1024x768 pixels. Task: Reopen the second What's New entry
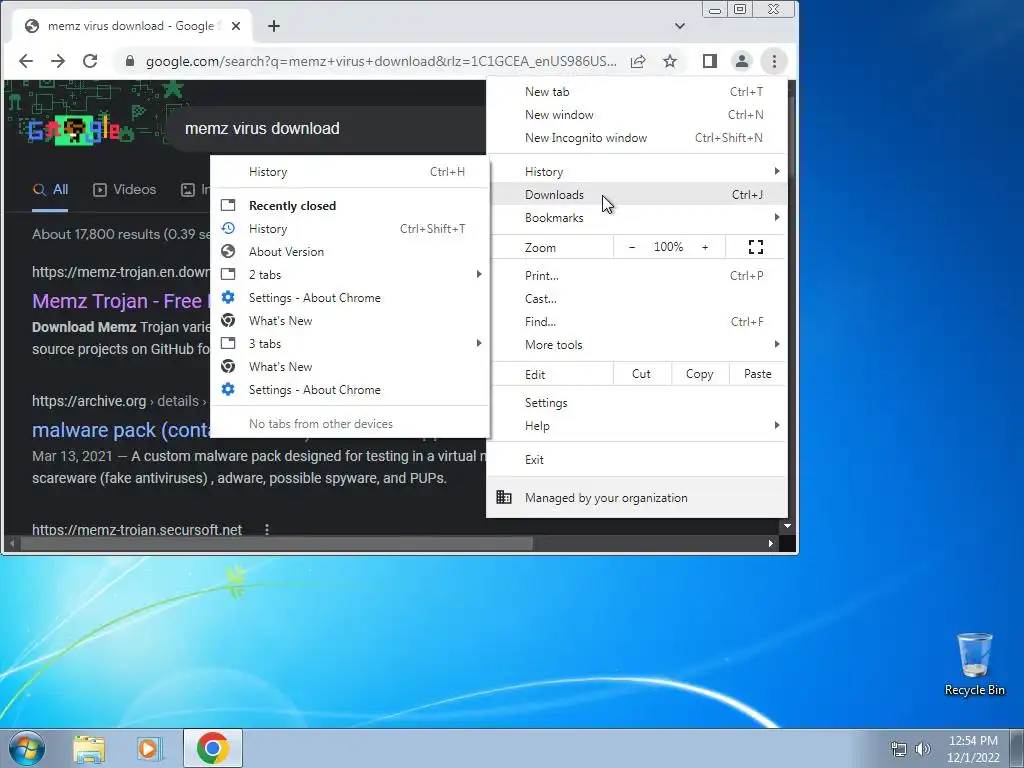coord(349,366)
